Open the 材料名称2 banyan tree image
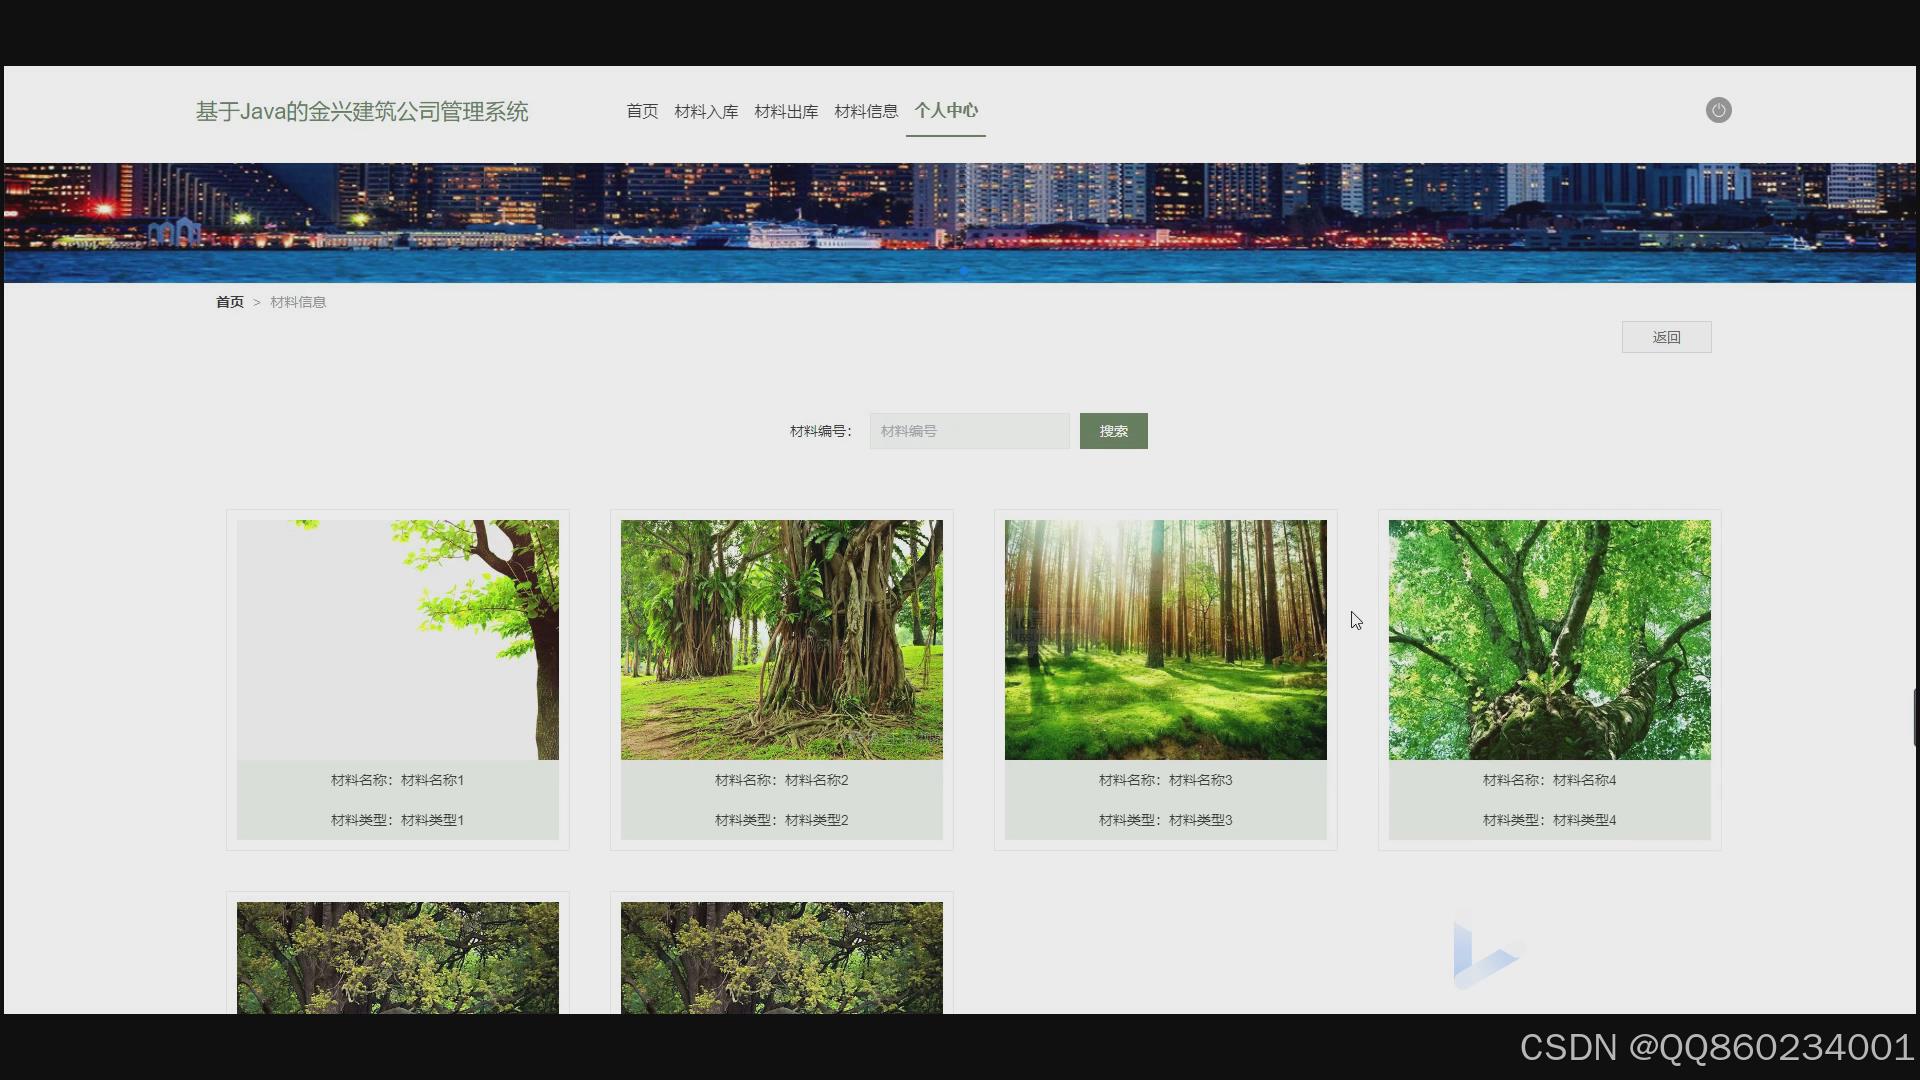The image size is (1920, 1080). tap(782, 640)
